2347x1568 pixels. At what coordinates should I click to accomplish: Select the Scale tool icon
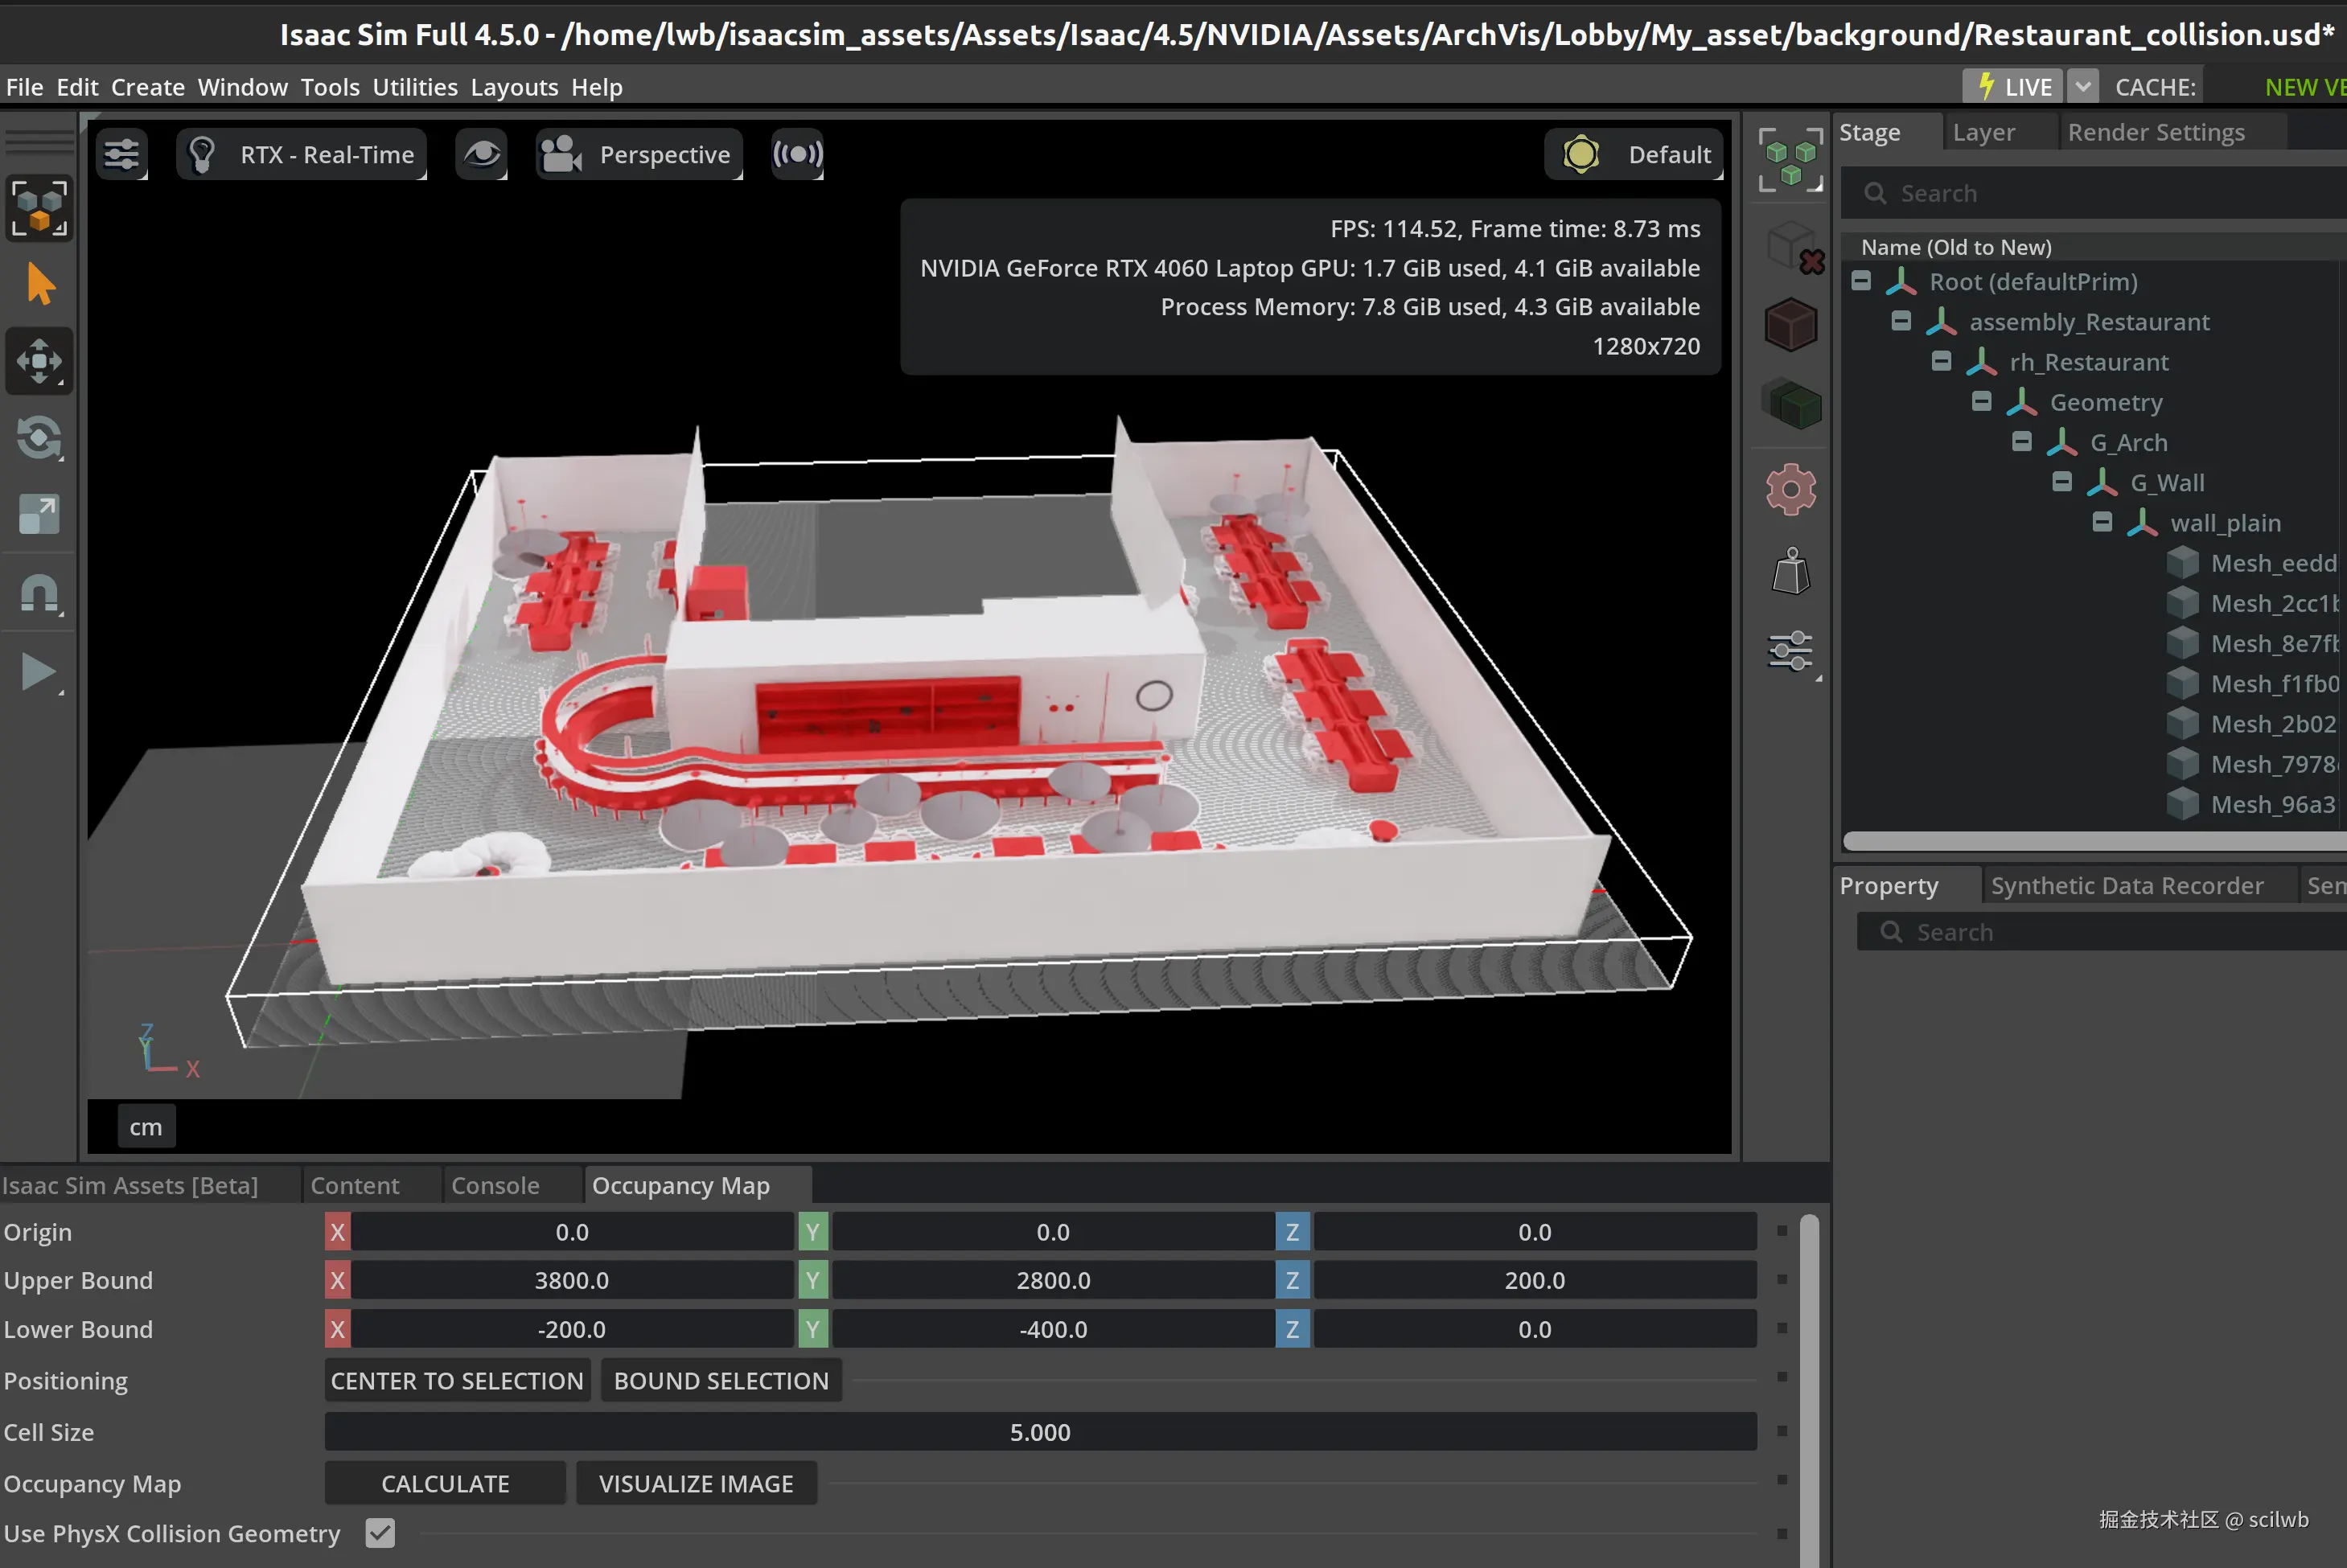point(38,515)
